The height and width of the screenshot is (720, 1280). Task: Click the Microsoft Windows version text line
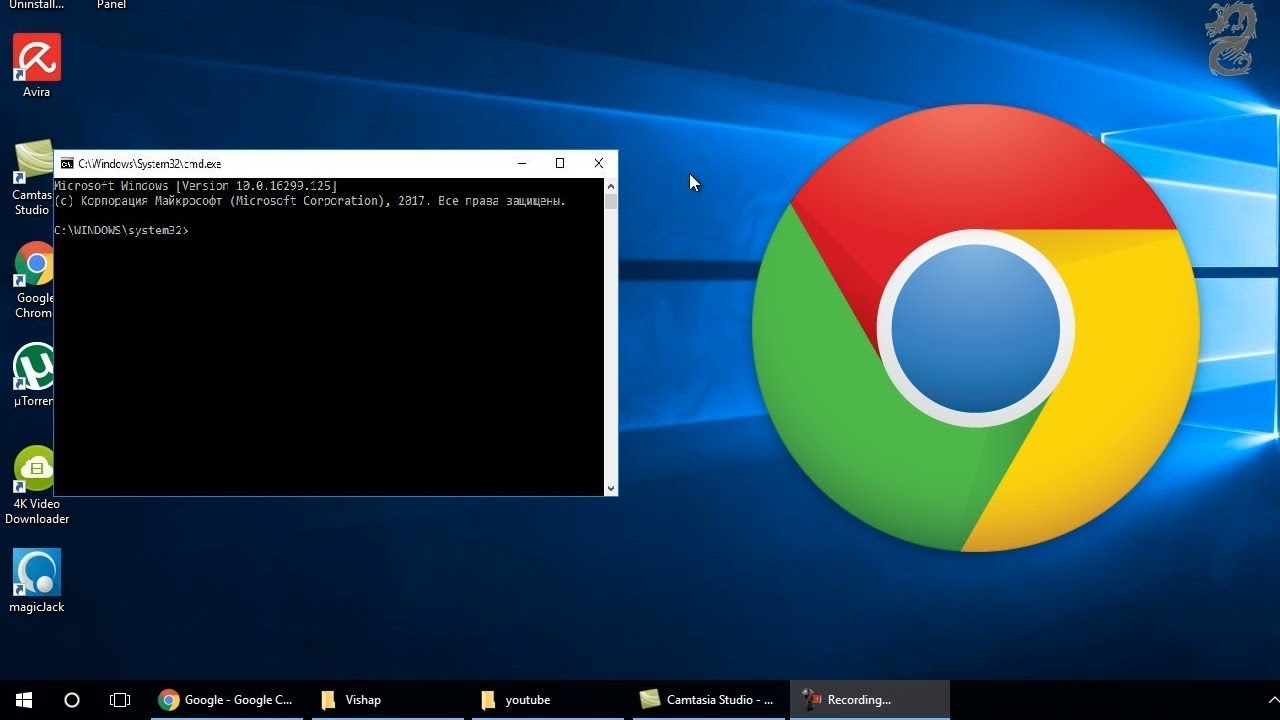[196, 186]
